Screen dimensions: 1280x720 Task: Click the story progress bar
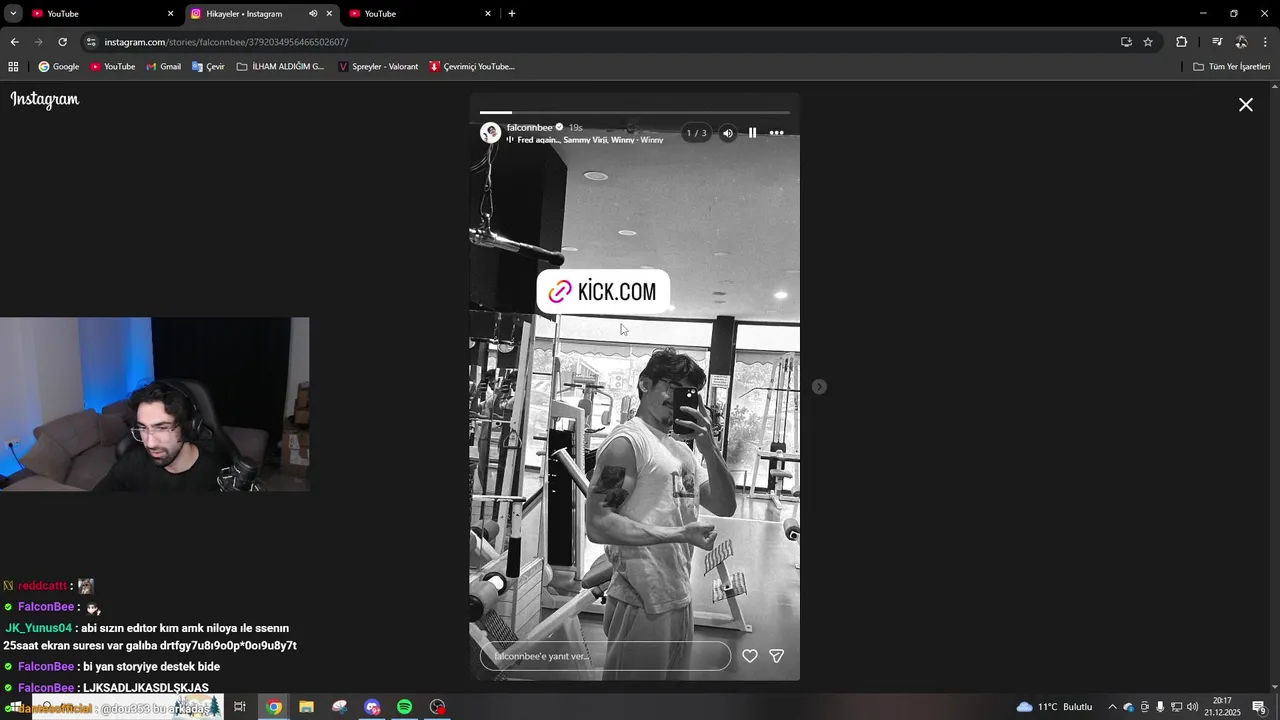635,113
